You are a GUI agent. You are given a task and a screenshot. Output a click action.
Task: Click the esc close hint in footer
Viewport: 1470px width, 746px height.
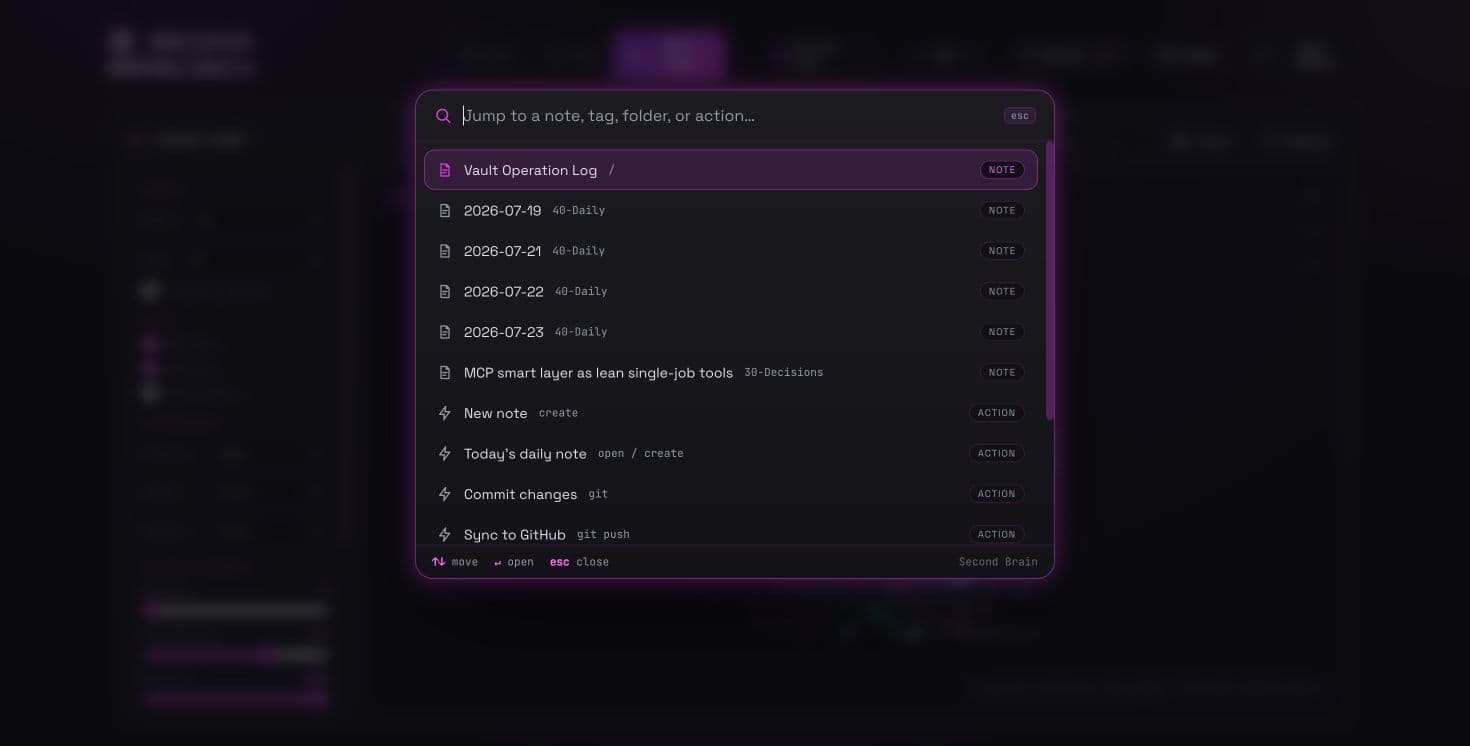579,562
